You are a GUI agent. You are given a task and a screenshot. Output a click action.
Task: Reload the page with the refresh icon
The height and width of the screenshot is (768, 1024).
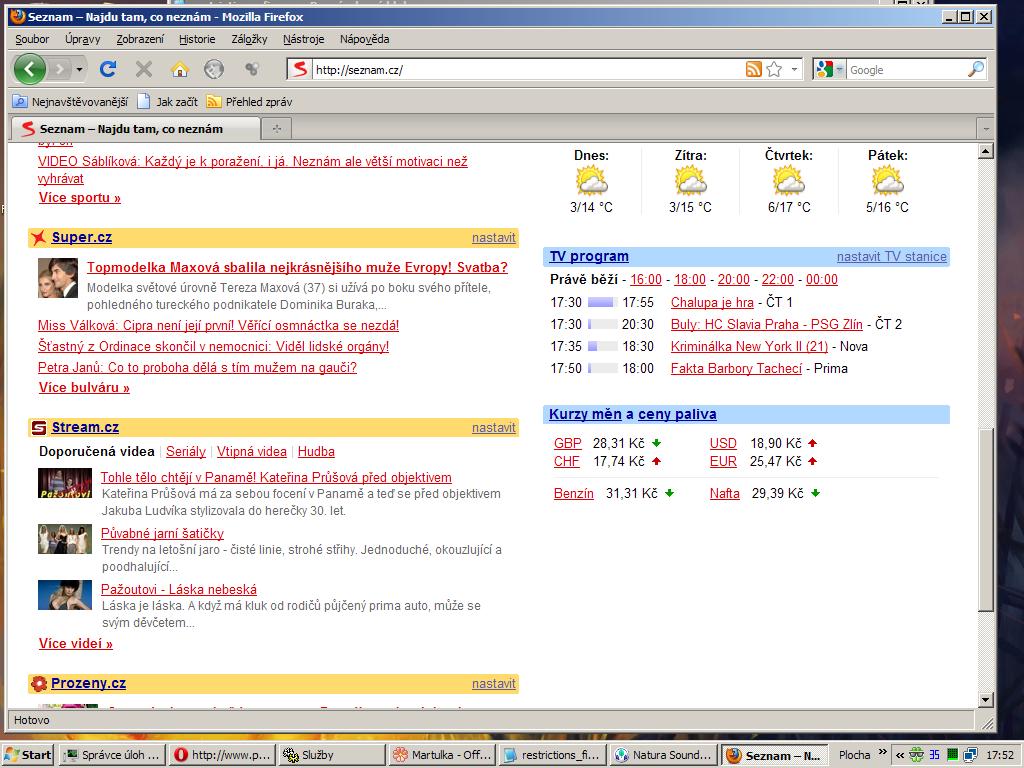coord(108,69)
